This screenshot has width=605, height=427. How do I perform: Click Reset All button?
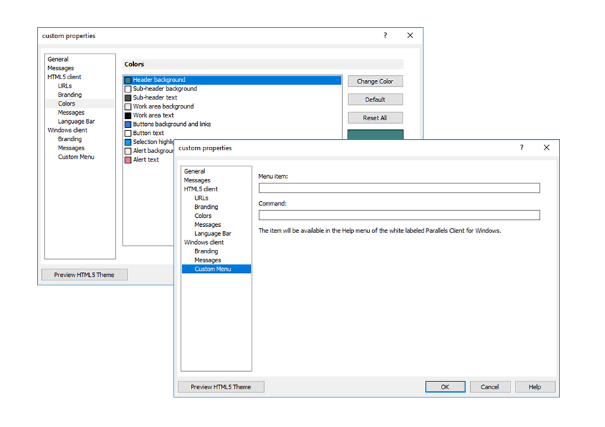pos(375,118)
